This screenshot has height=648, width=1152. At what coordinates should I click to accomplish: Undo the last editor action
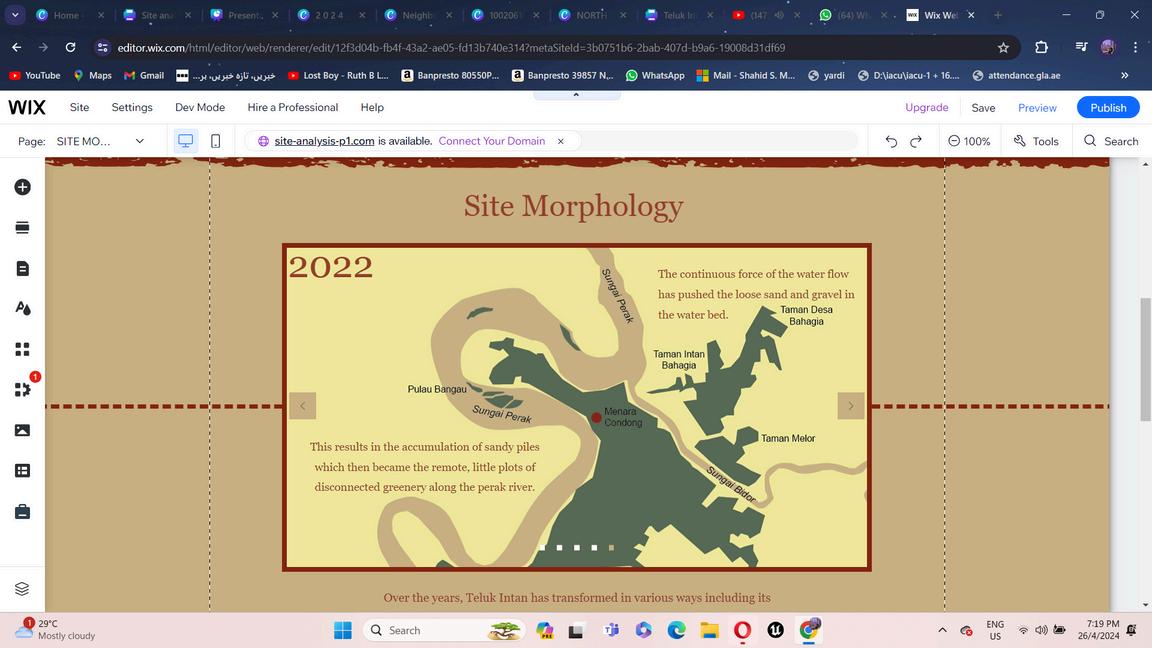point(891,141)
